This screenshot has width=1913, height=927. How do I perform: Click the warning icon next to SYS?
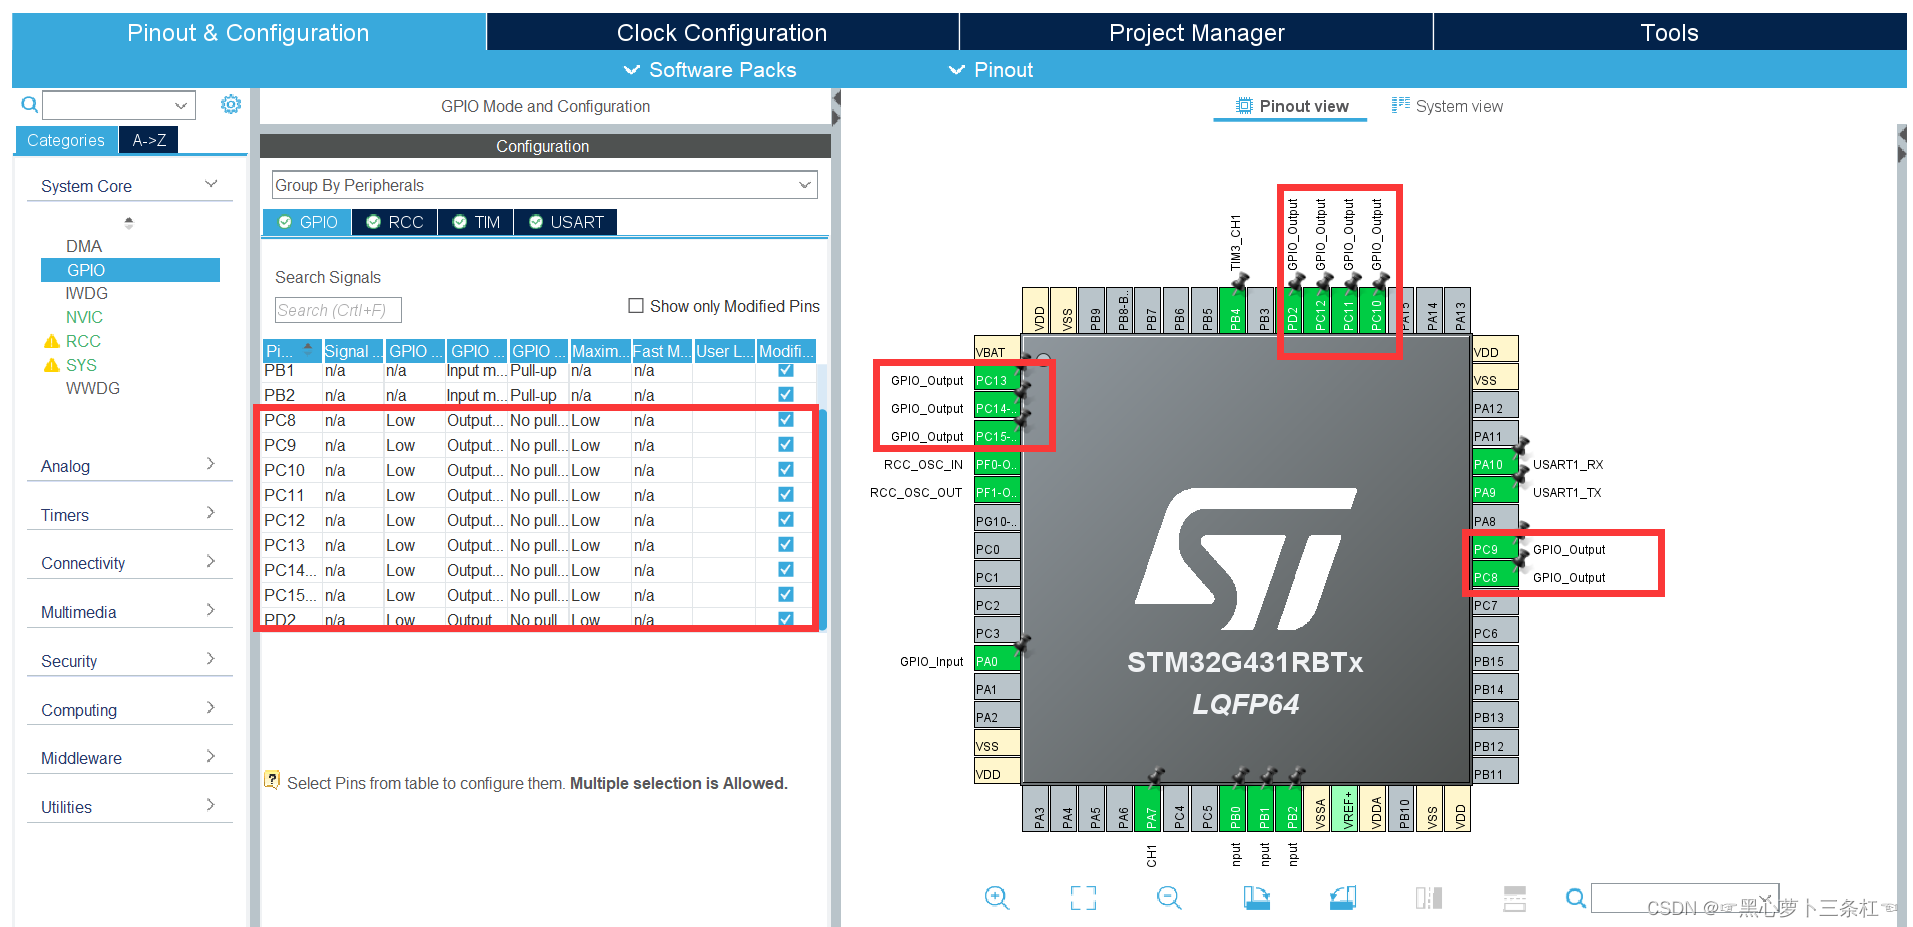pyautogui.click(x=52, y=365)
